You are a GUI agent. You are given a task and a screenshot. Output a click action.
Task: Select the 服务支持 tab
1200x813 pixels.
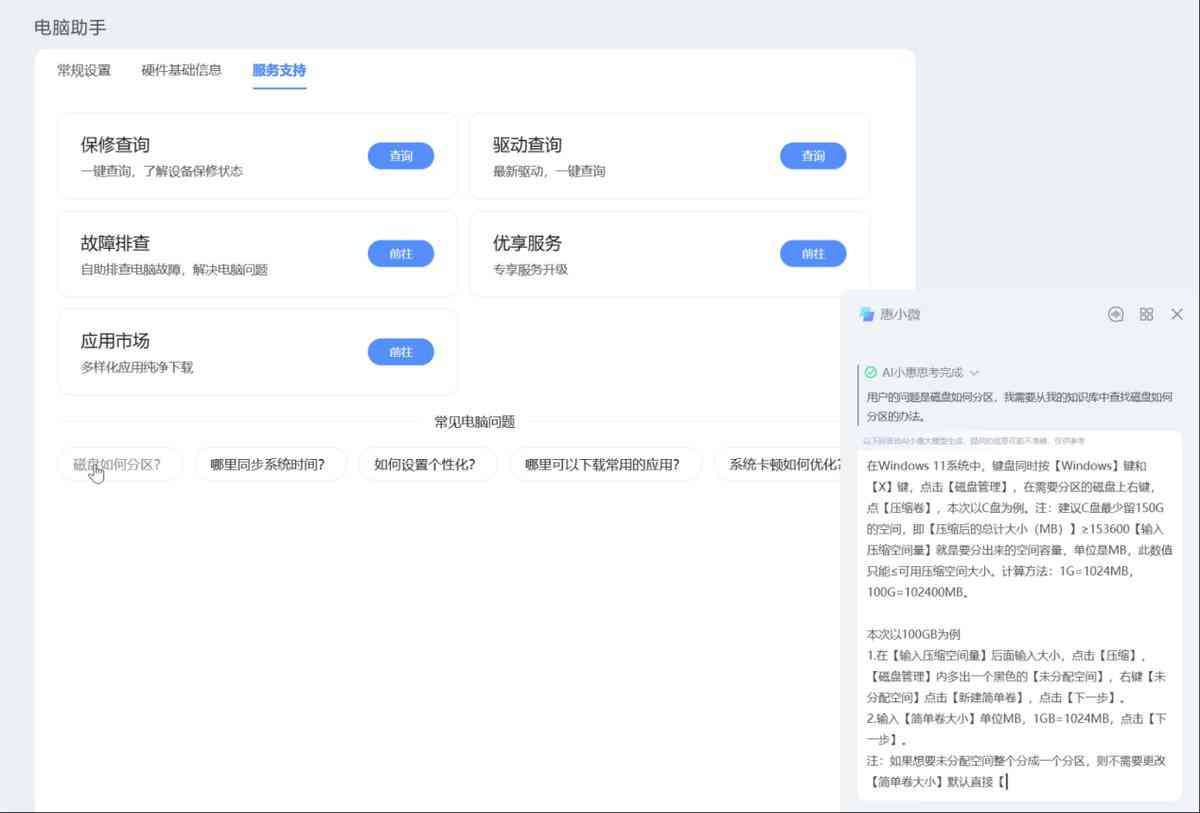coord(278,71)
